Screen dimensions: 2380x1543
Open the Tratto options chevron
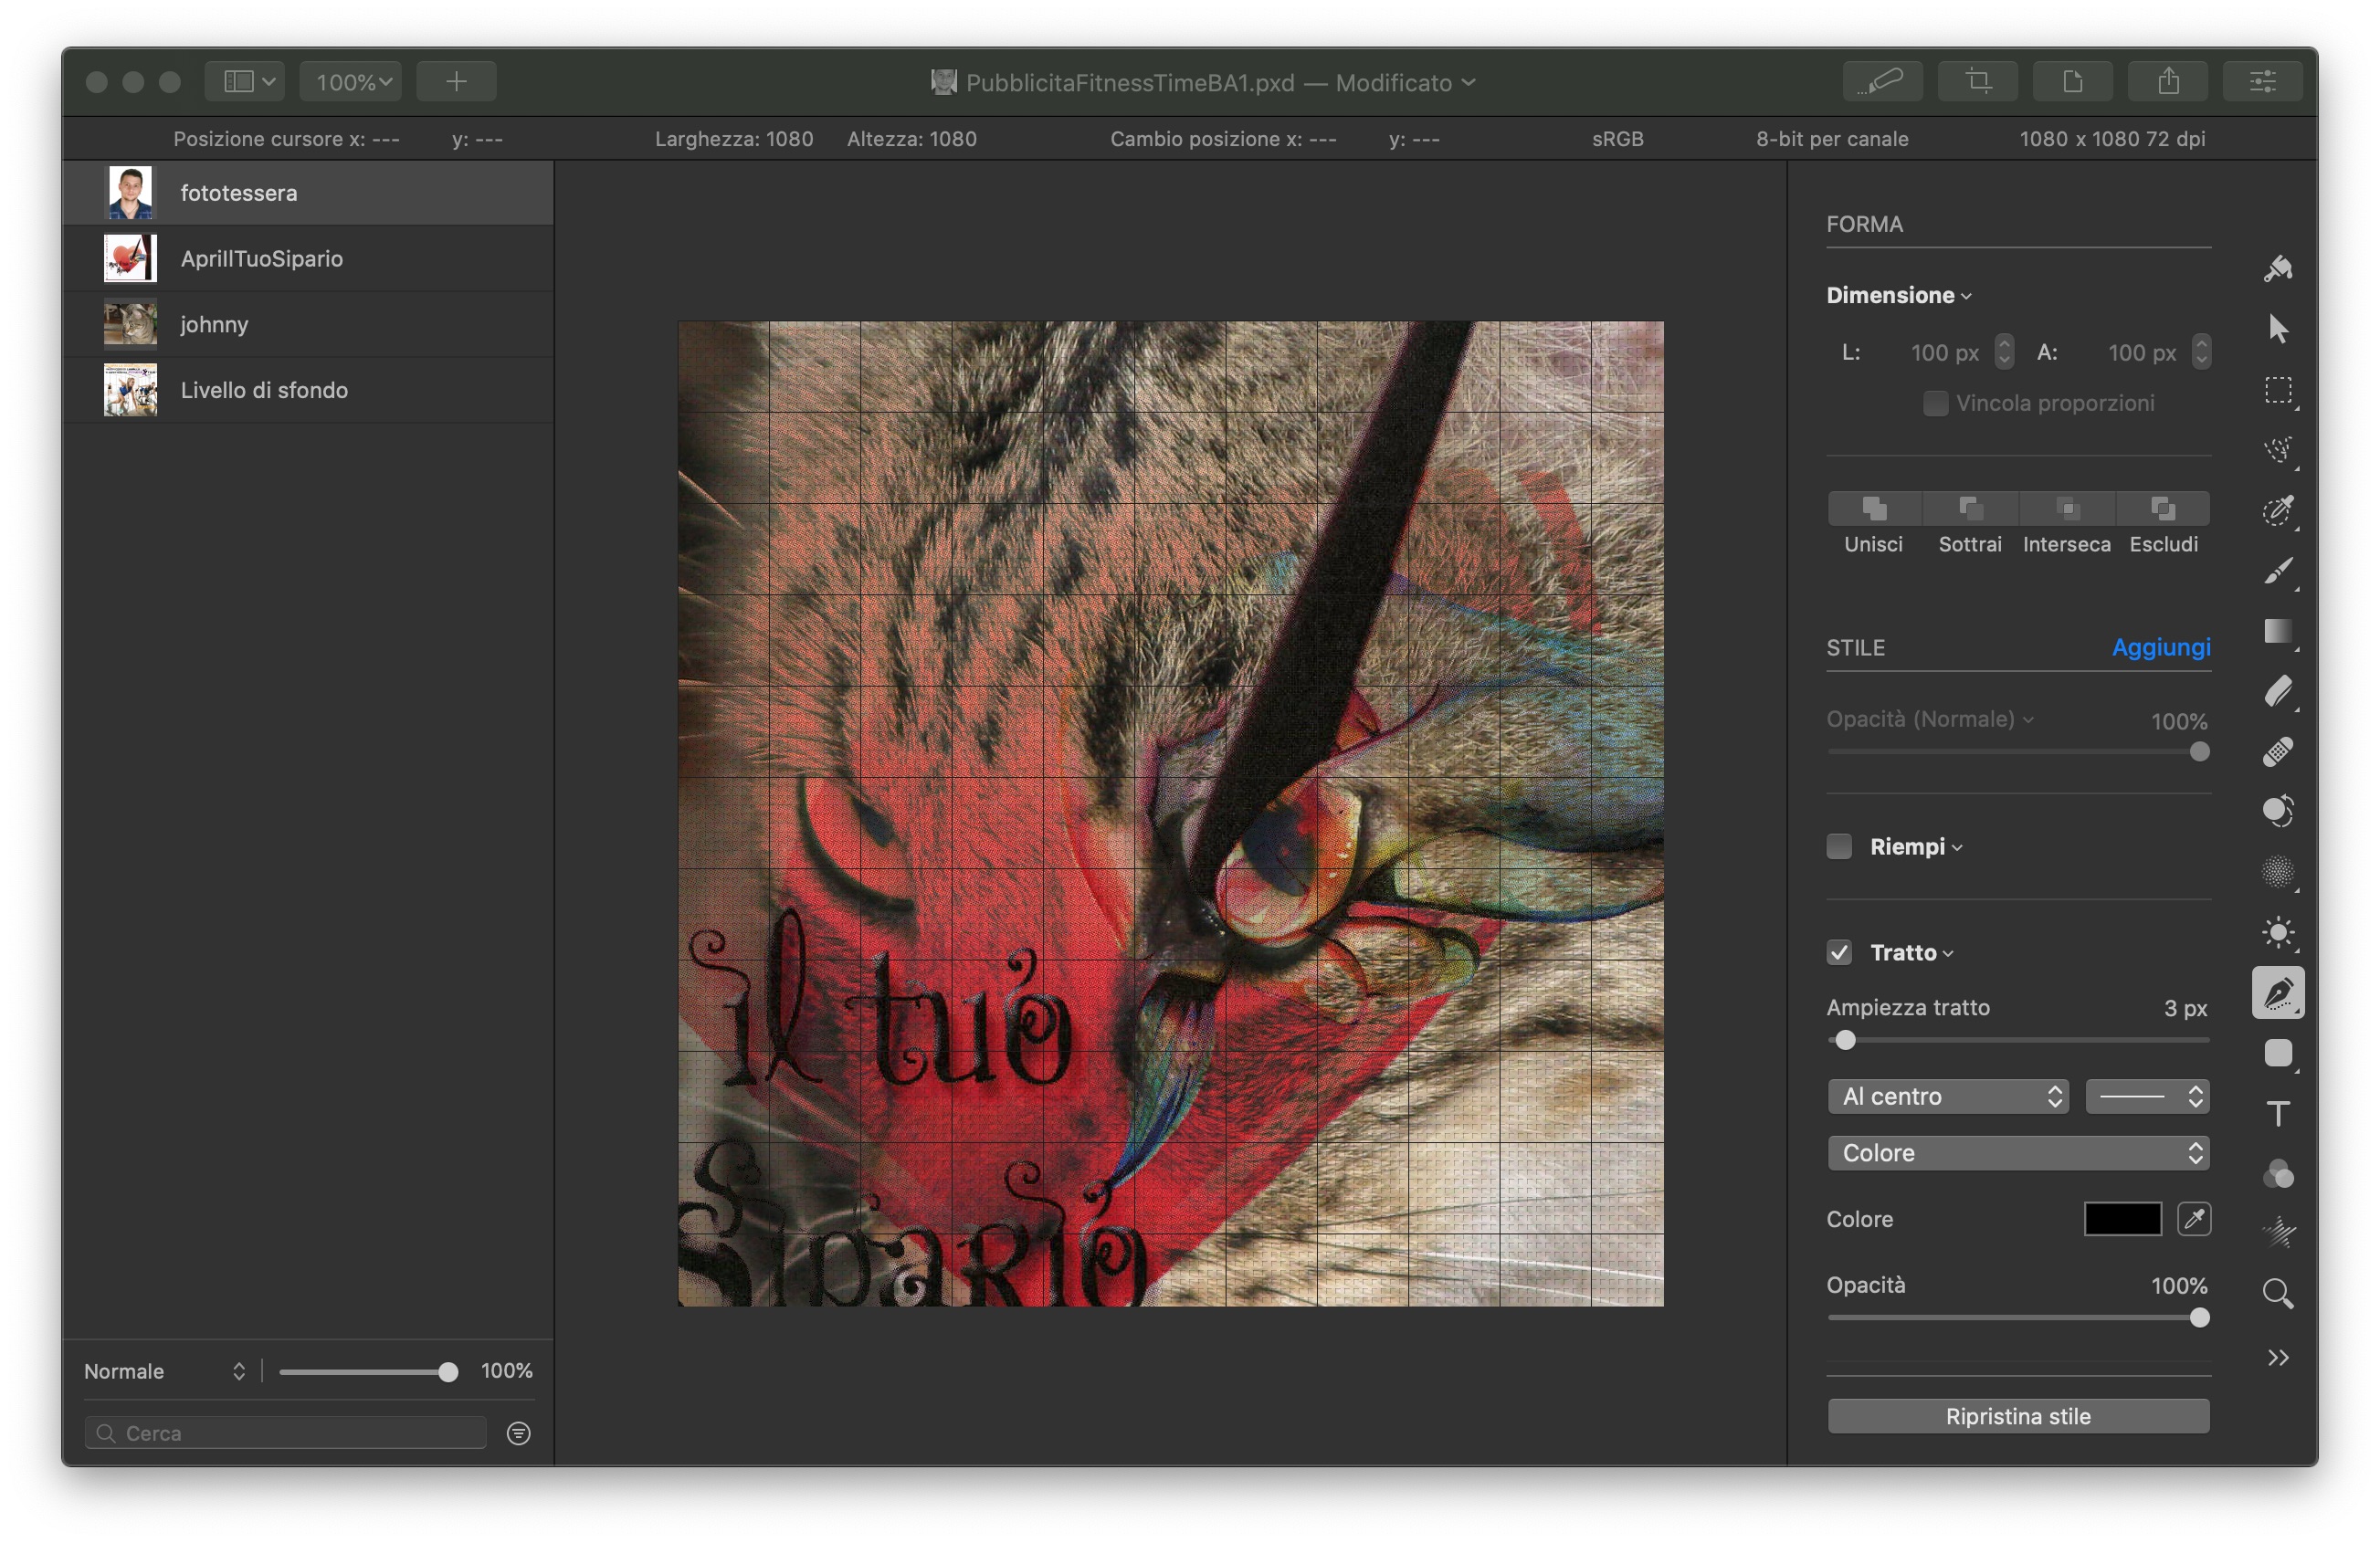tap(1948, 953)
